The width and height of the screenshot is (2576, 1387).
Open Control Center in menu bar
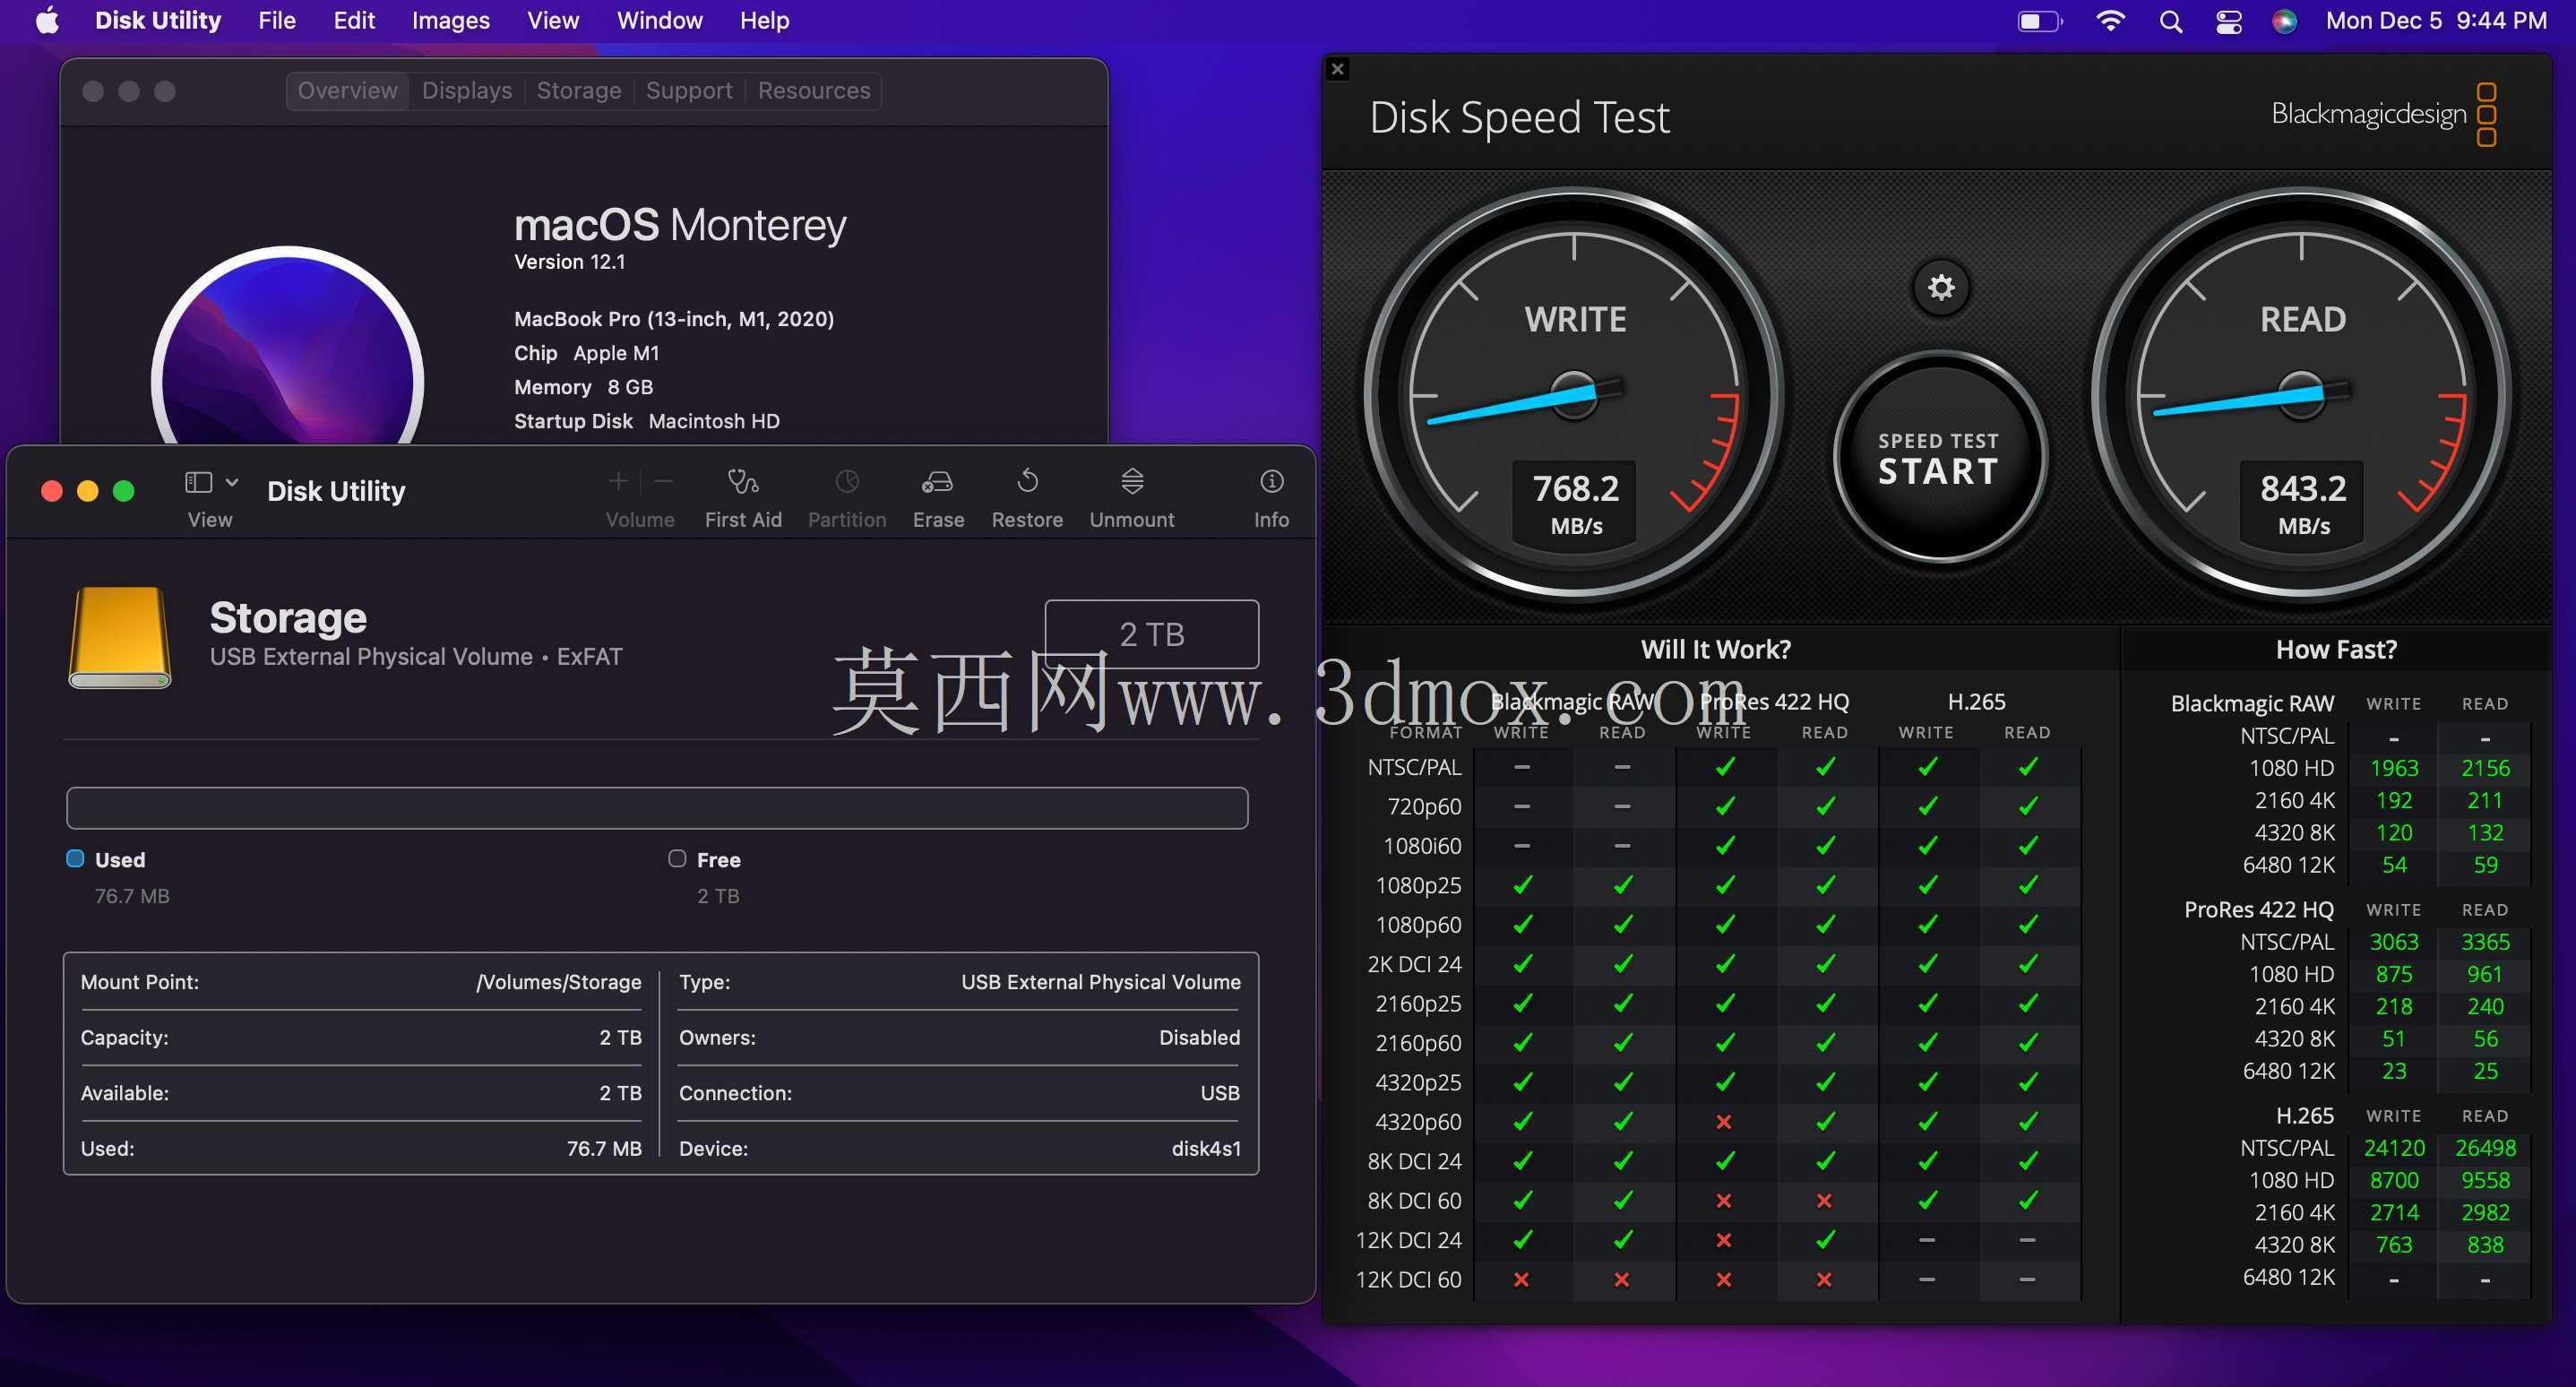click(x=2228, y=21)
